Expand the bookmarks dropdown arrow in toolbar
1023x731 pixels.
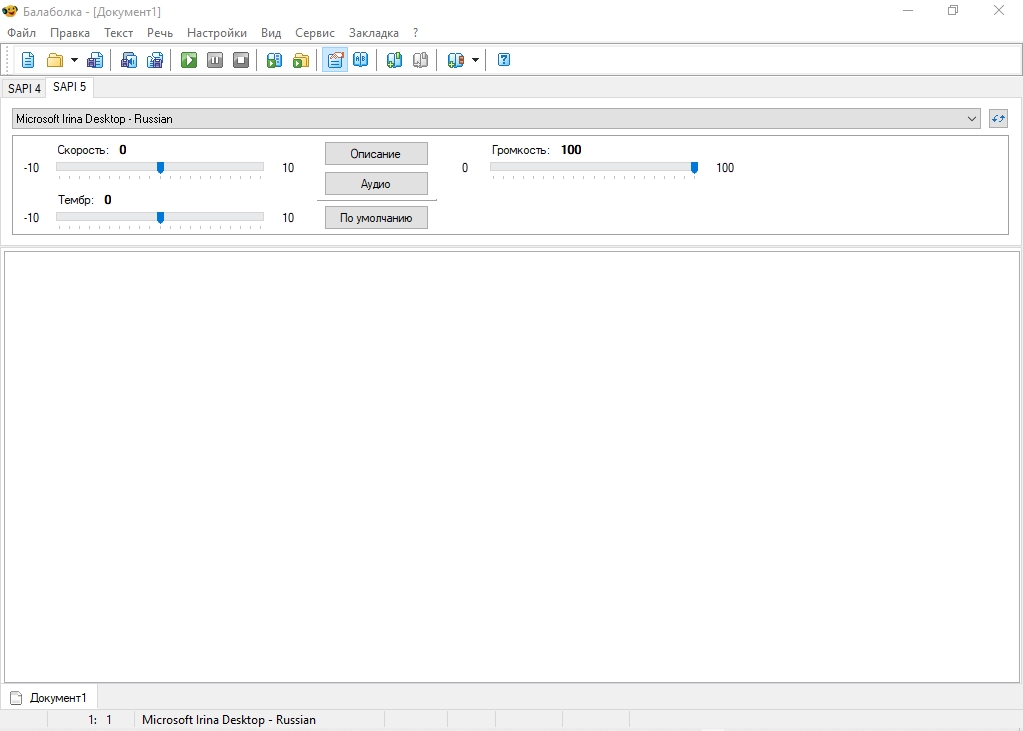475,60
